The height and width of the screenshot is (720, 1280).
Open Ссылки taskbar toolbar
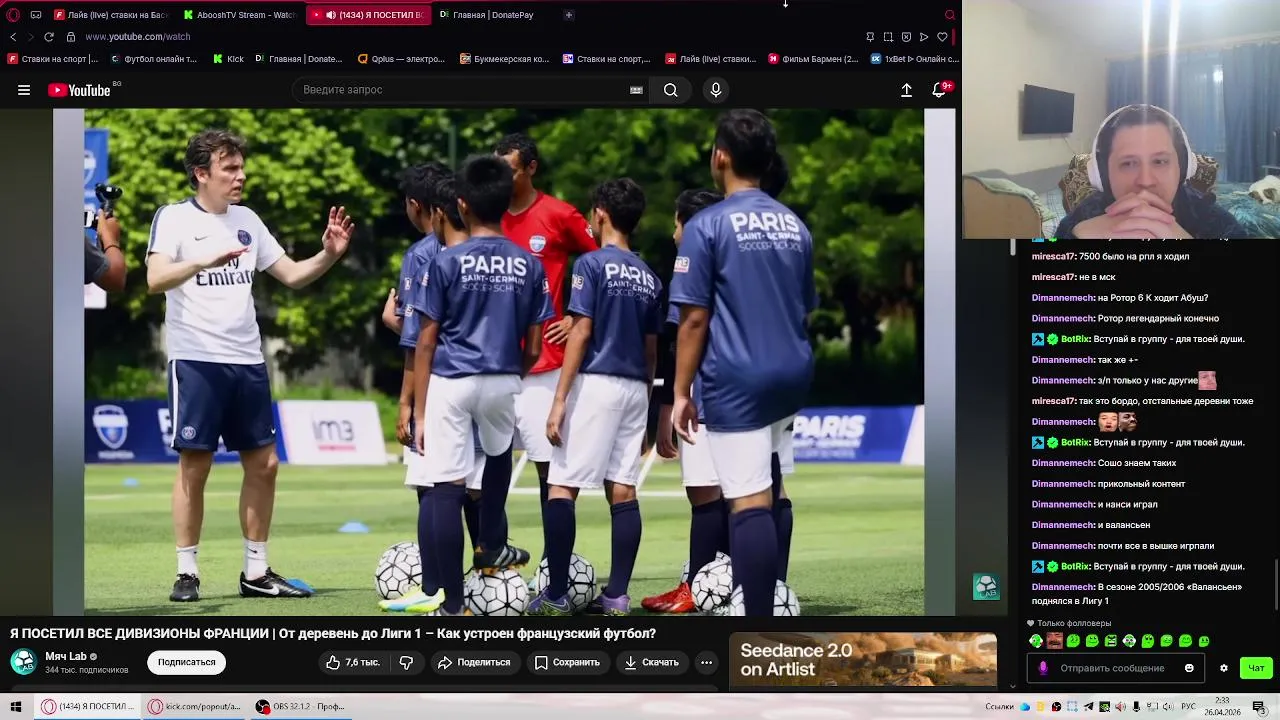pos(999,707)
